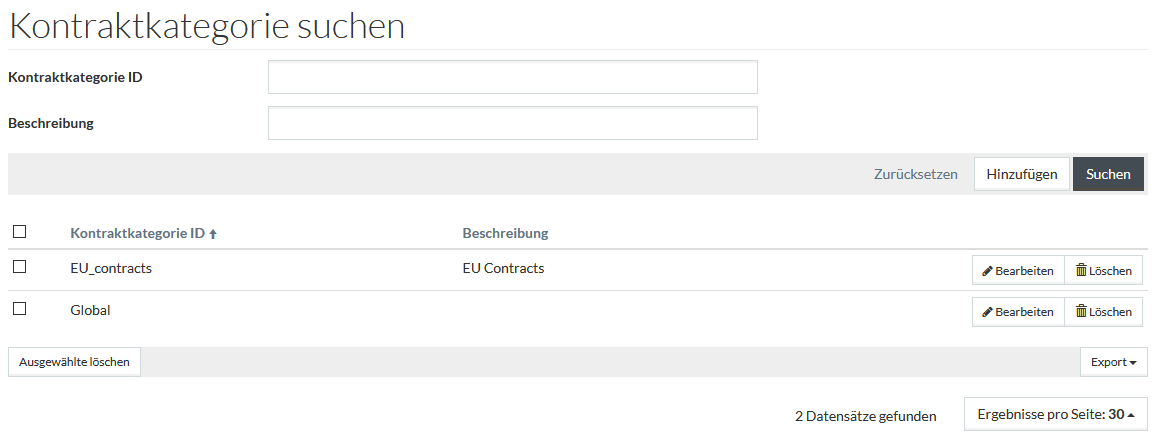The height and width of the screenshot is (434, 1157).
Task: Focus the Kontraktkategorie ID input field
Action: [513, 77]
